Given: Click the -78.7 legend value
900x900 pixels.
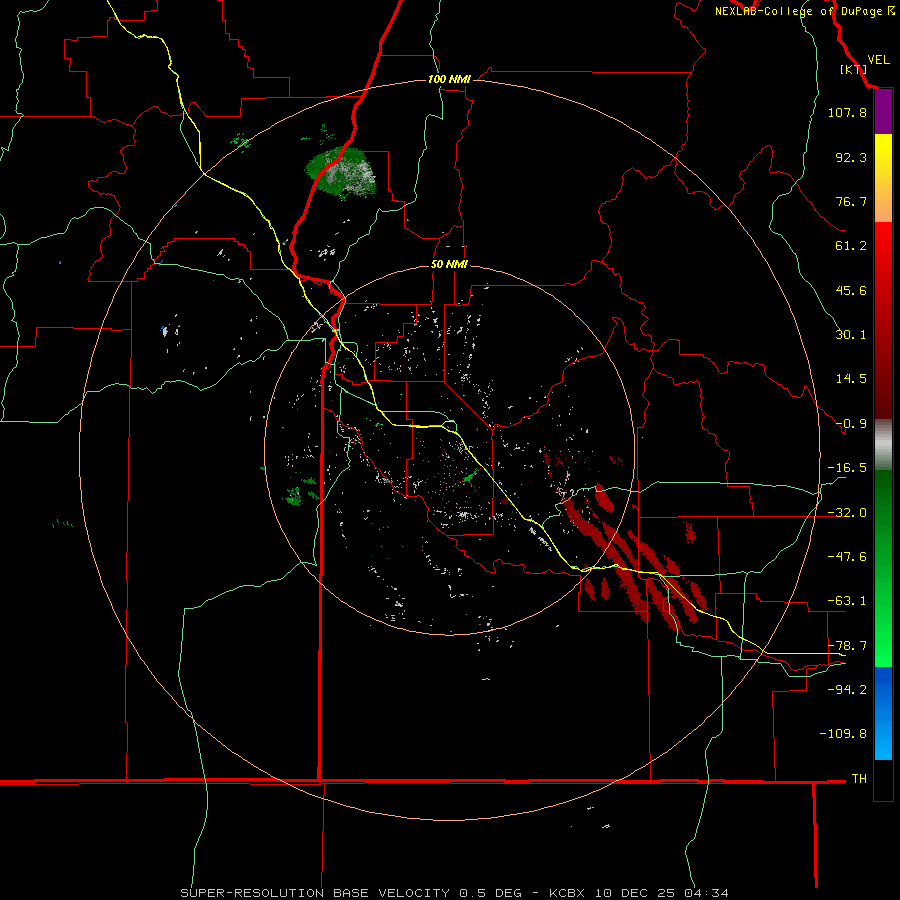Looking at the screenshot, I should (x=847, y=646).
